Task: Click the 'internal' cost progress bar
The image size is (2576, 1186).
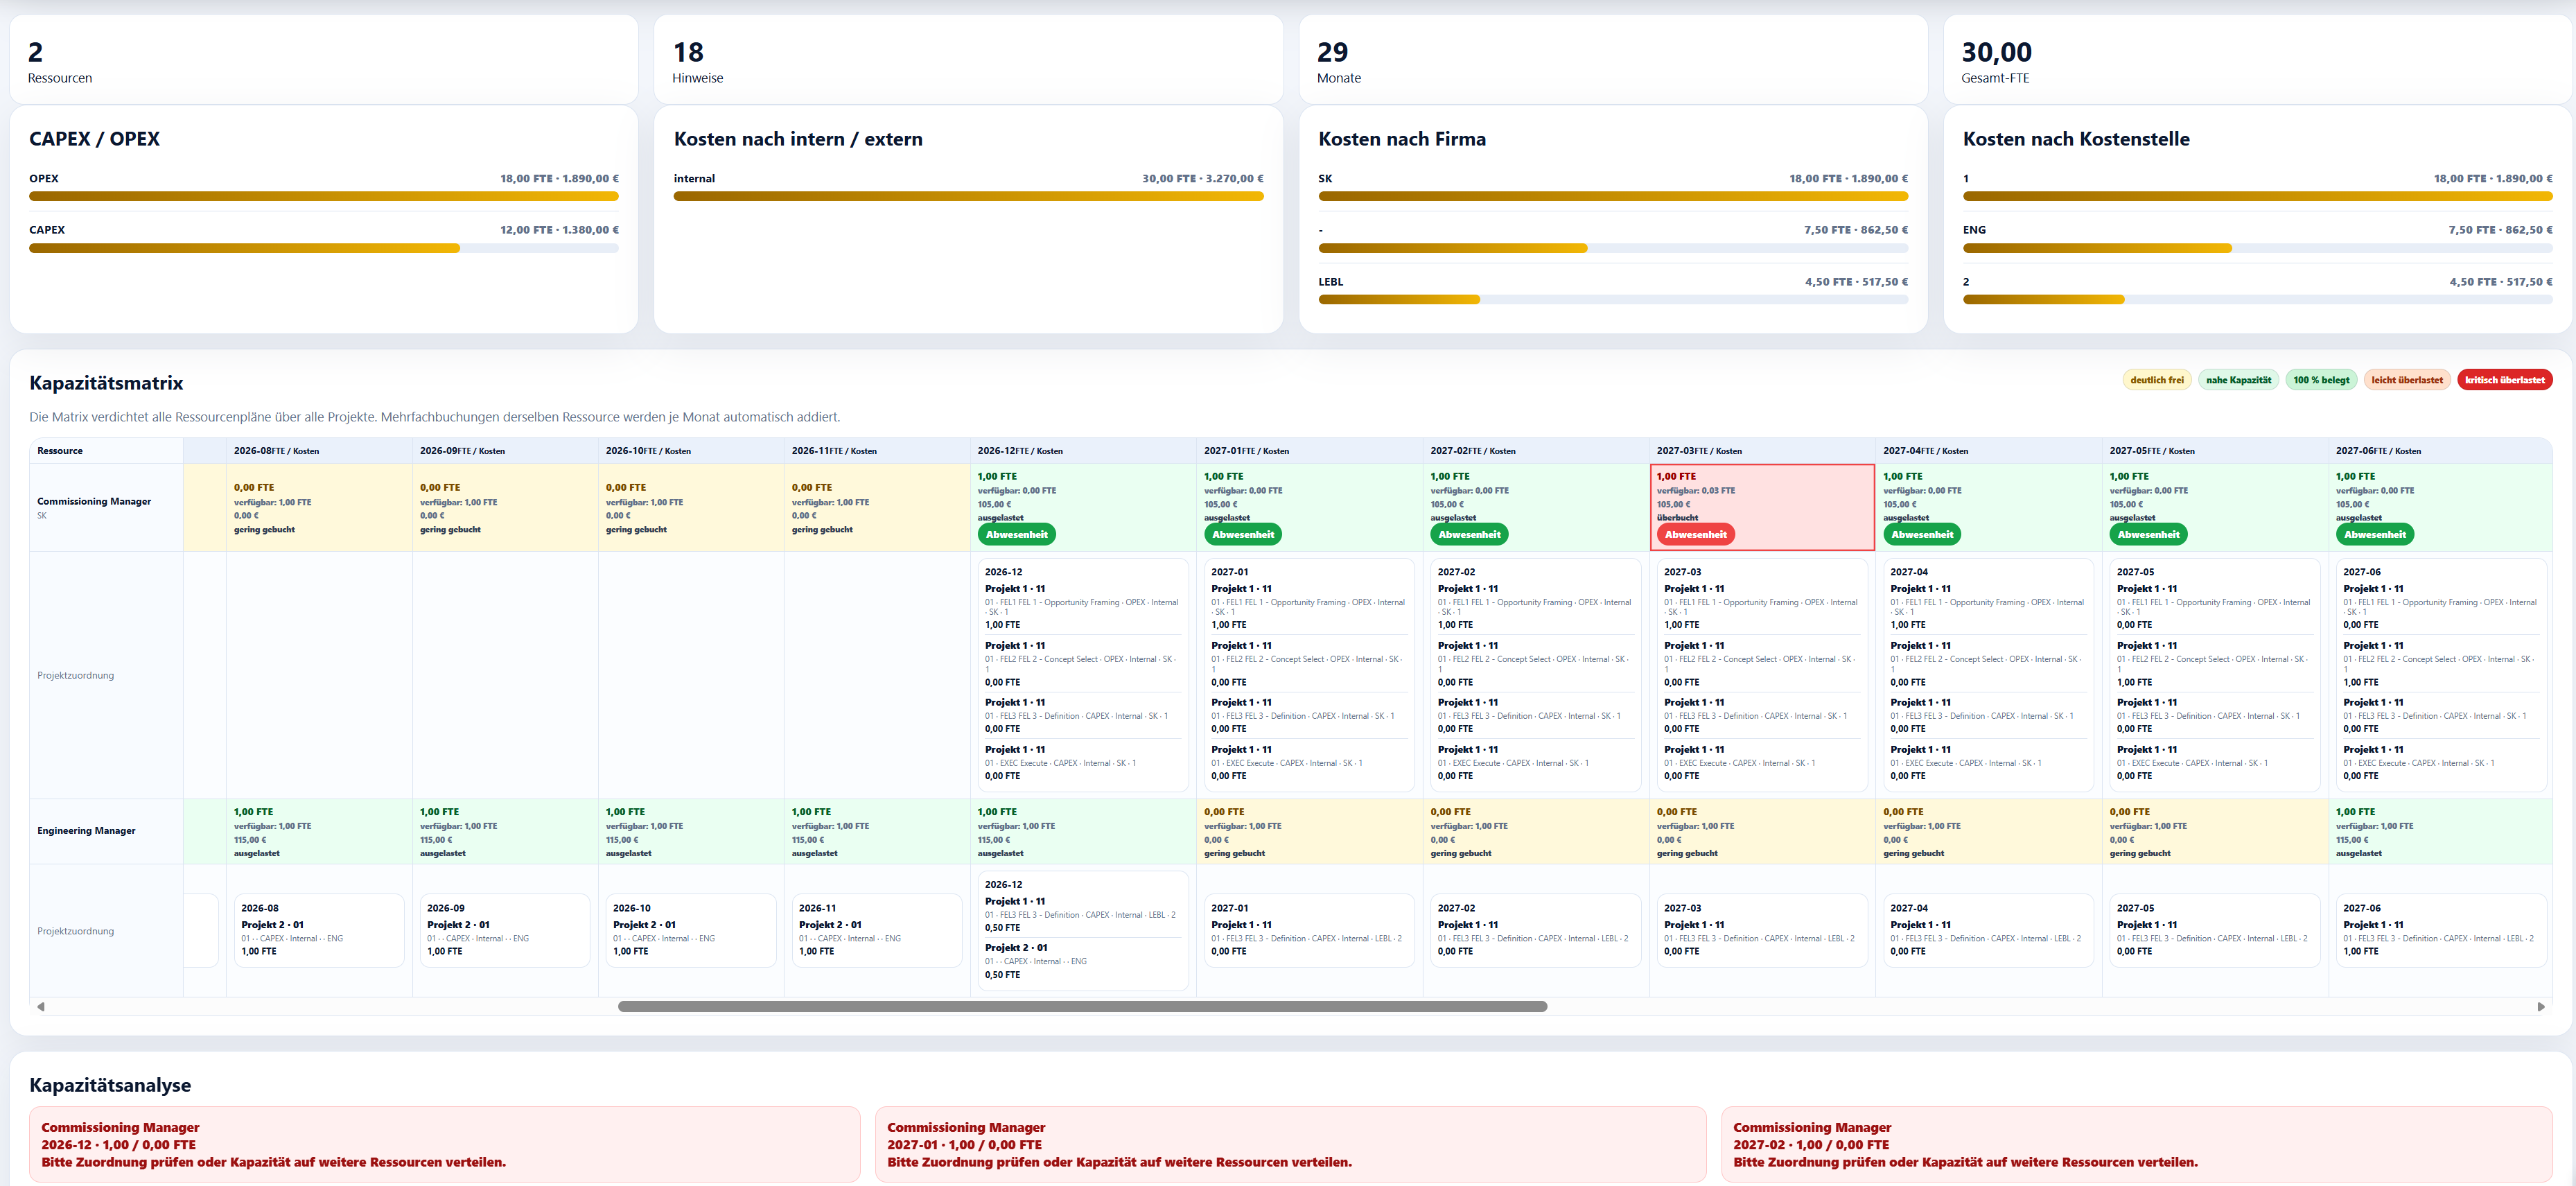Action: (x=968, y=196)
